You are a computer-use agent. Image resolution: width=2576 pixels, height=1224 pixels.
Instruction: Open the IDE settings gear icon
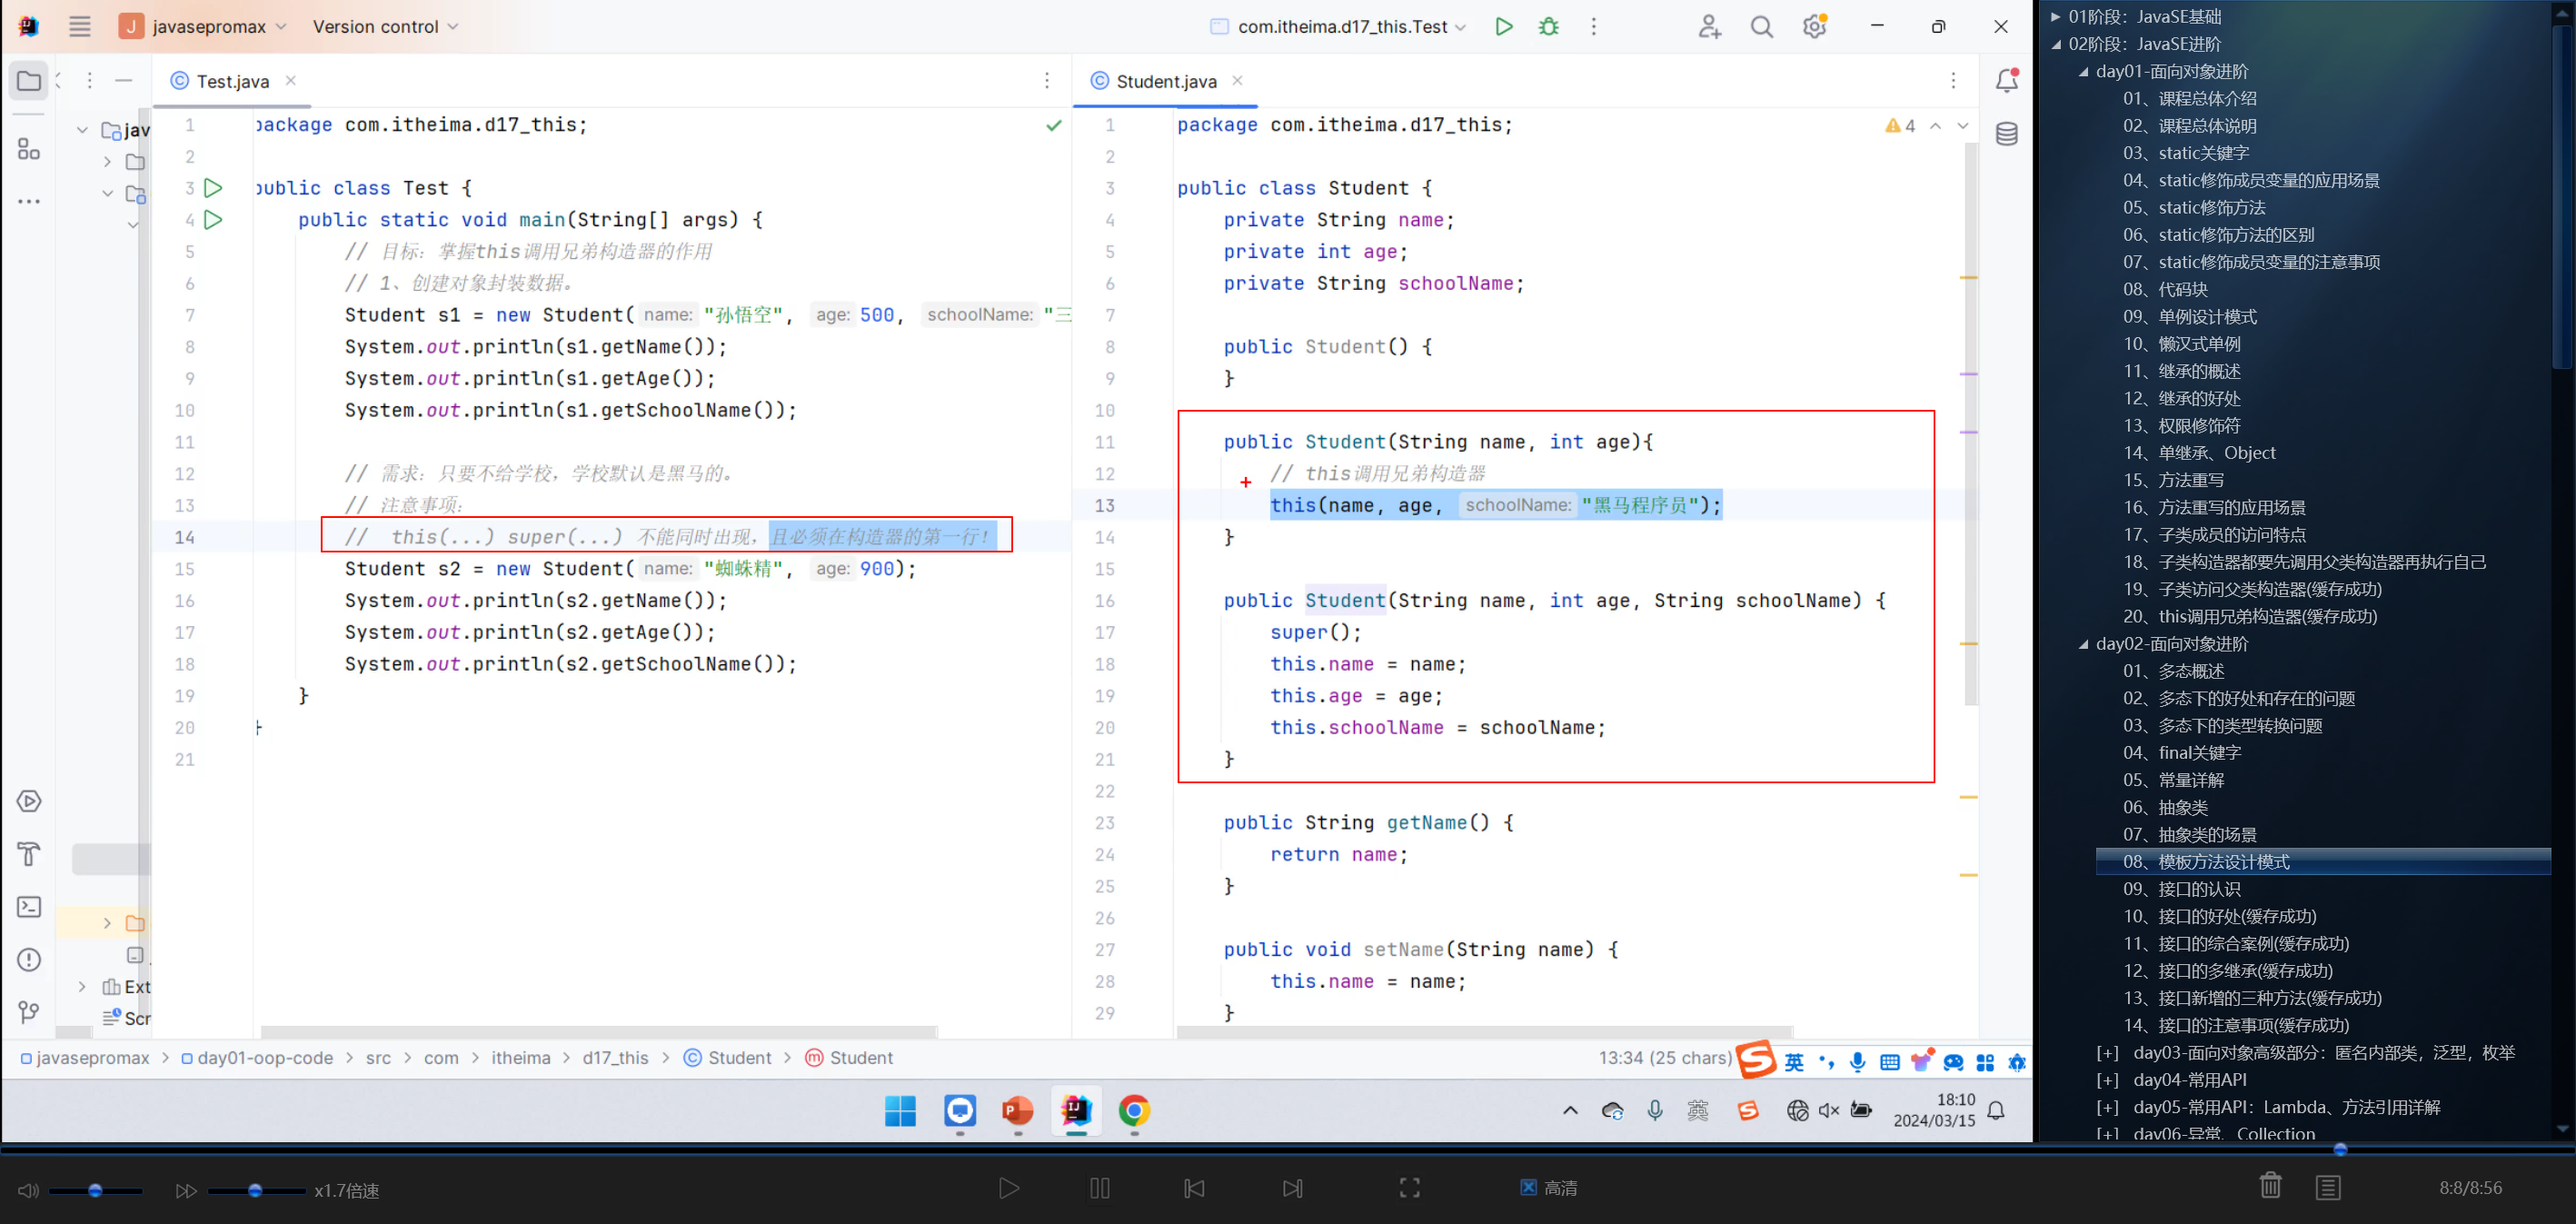[x=1814, y=27]
